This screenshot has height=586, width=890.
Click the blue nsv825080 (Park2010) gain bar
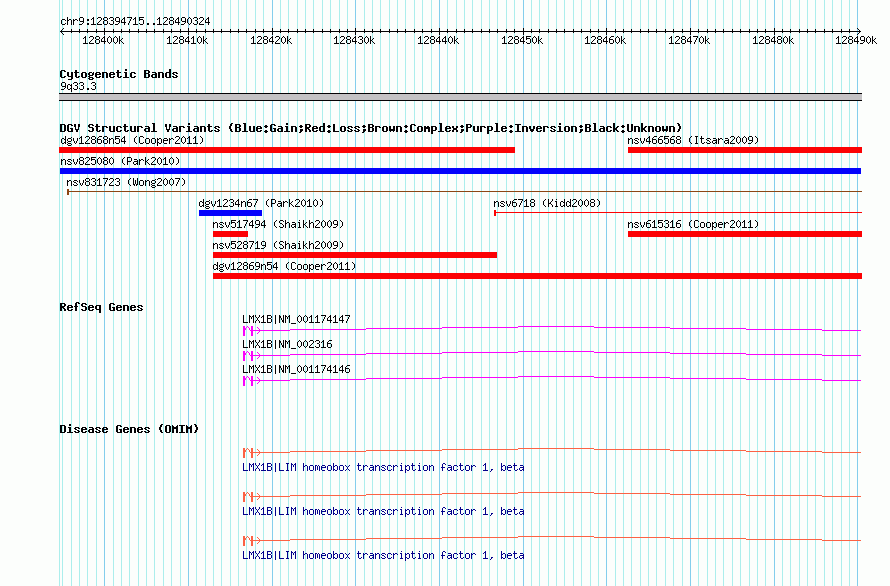pyautogui.click(x=460, y=171)
